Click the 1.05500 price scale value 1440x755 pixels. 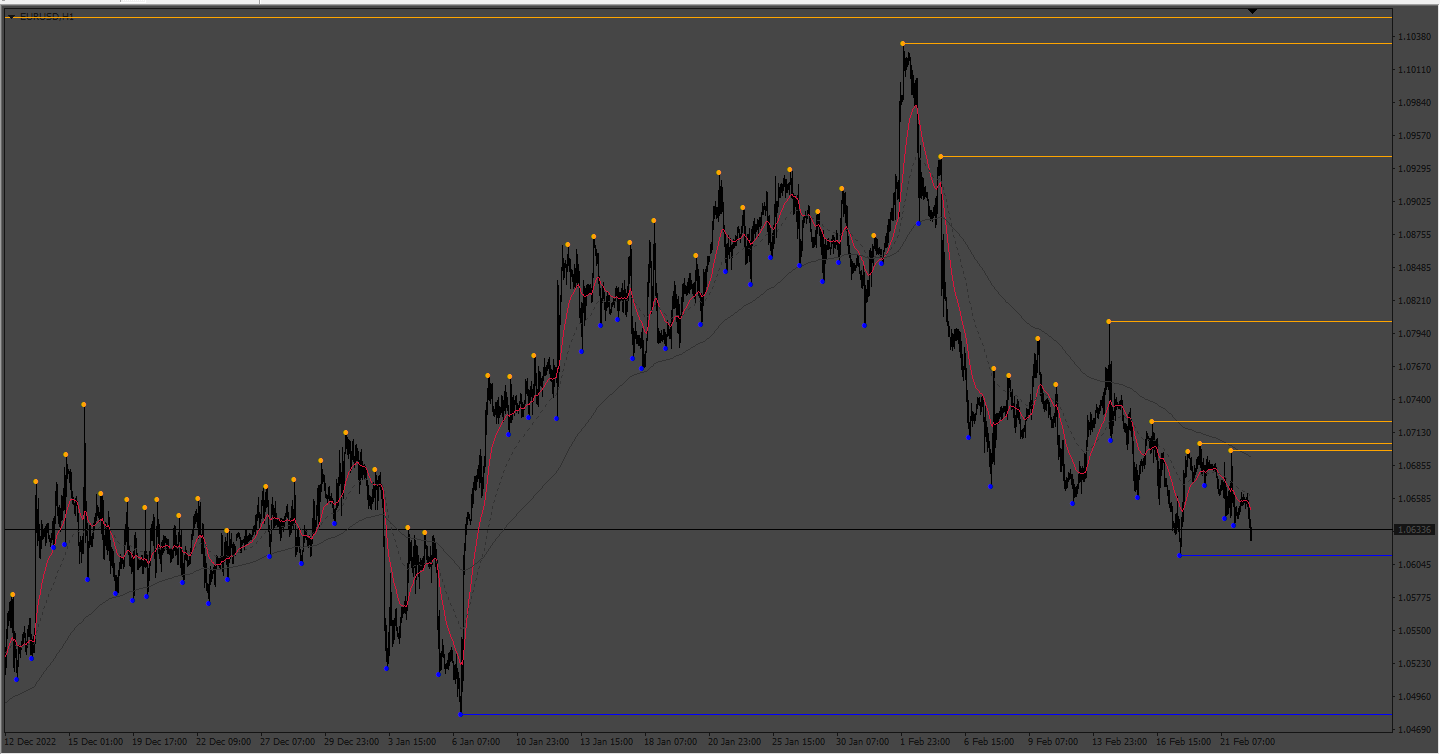1414,631
